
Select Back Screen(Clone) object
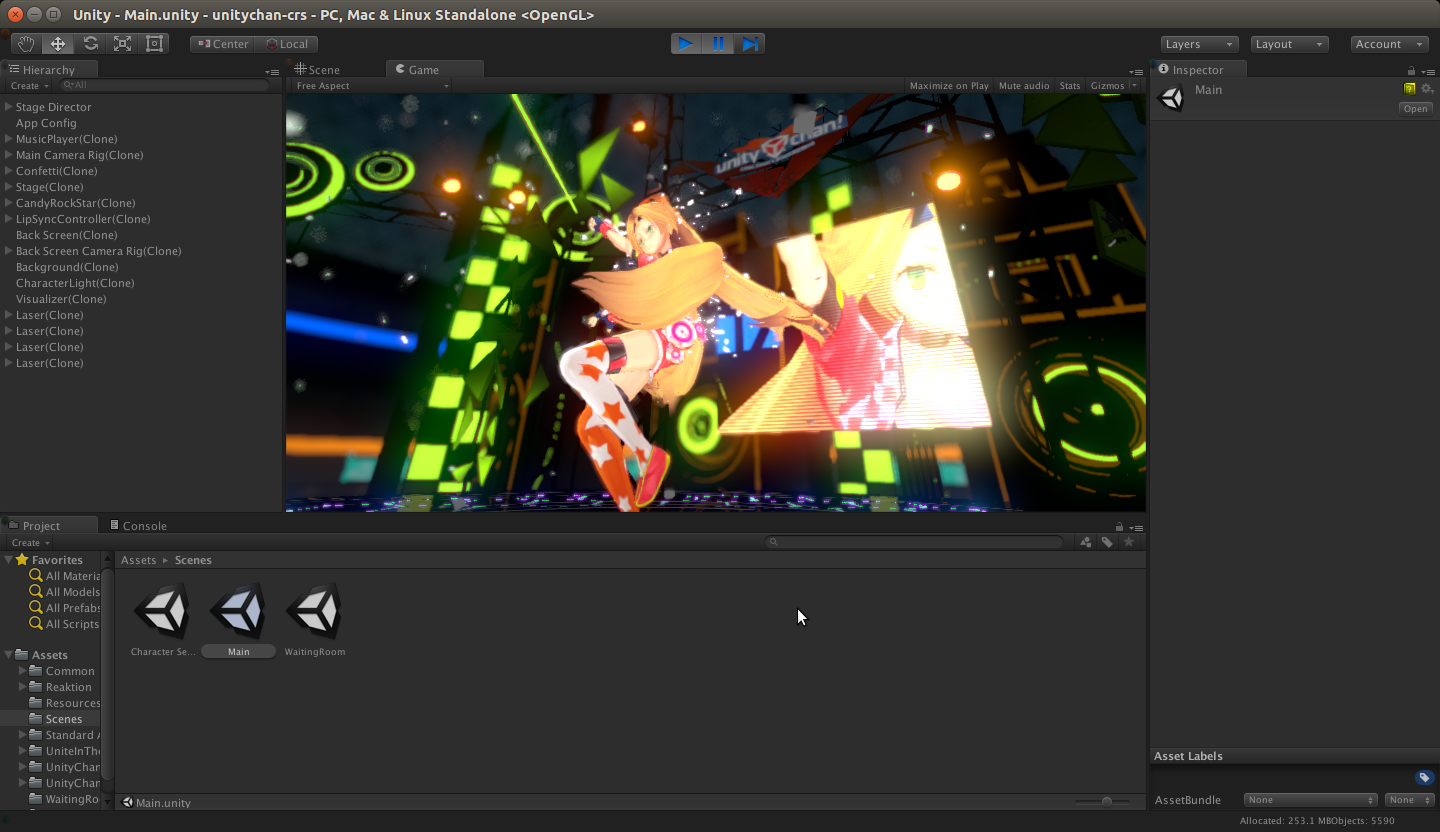click(x=67, y=235)
